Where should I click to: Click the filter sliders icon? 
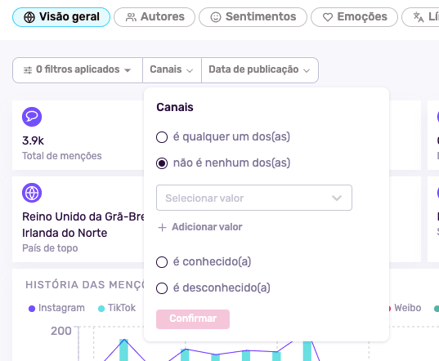[x=28, y=70]
